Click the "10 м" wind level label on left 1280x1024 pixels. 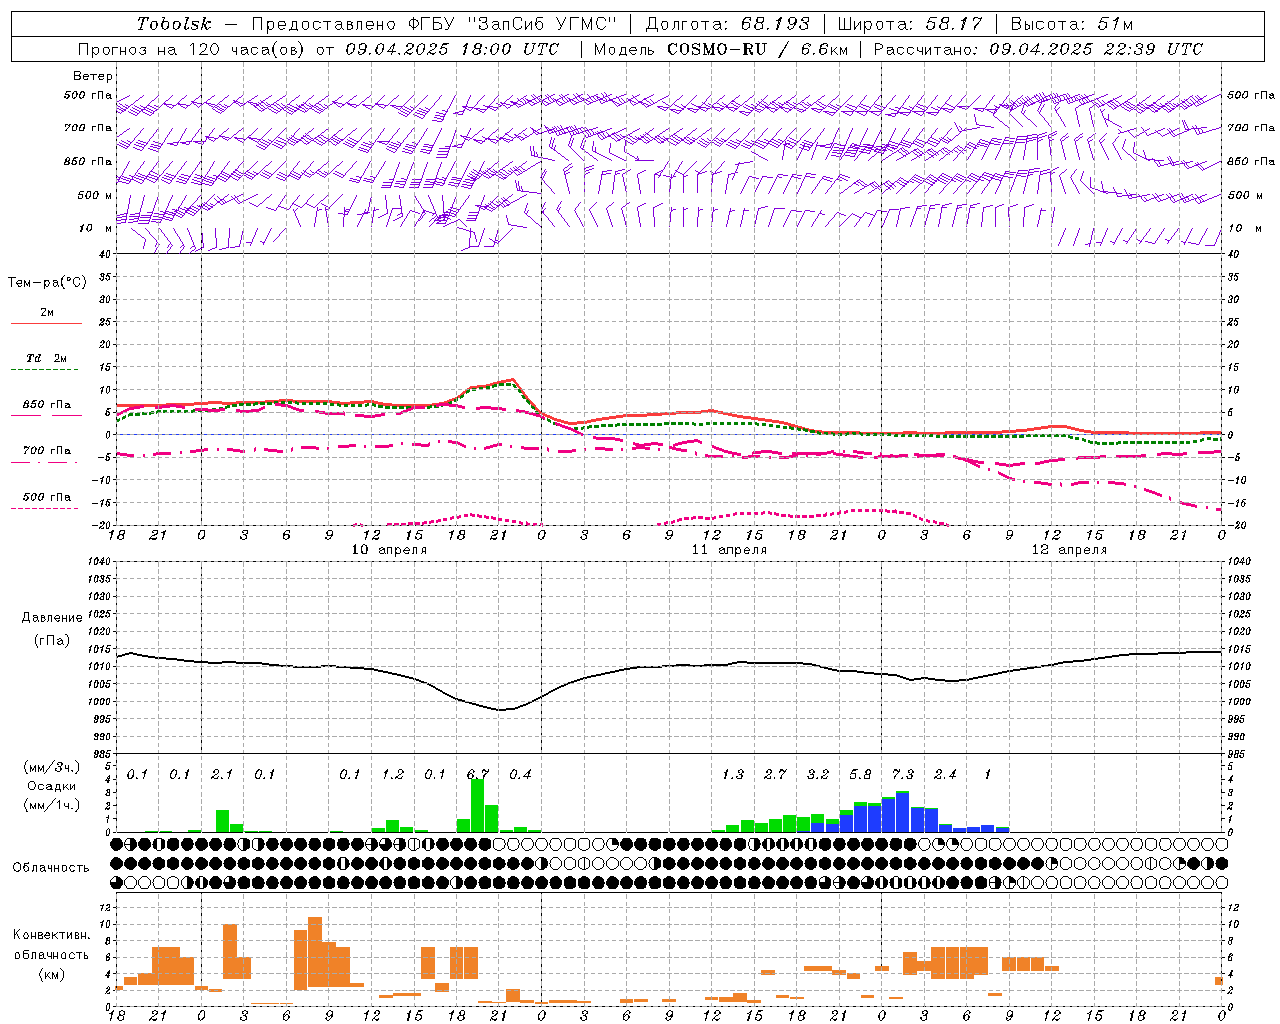pos(95,228)
